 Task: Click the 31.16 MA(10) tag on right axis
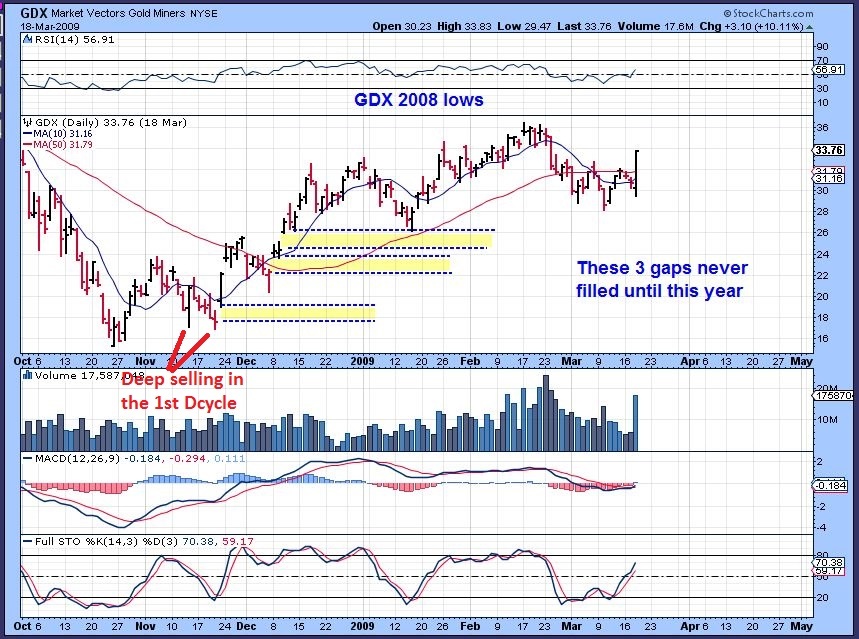tap(829, 179)
